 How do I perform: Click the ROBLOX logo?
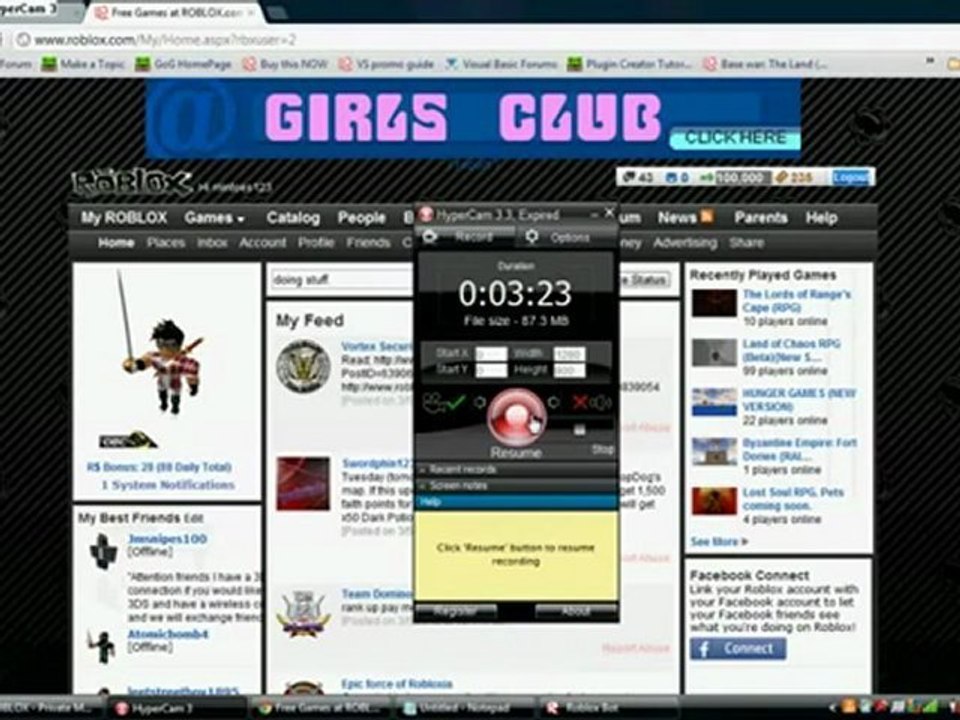[x=132, y=182]
